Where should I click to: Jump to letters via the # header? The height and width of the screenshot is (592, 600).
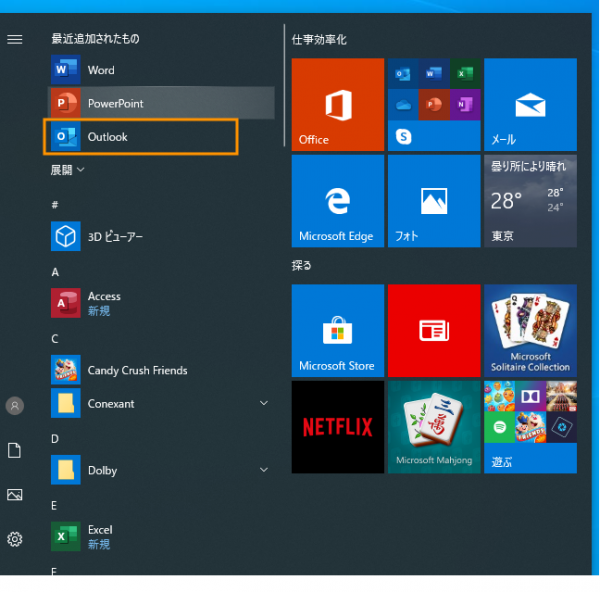coord(55,205)
